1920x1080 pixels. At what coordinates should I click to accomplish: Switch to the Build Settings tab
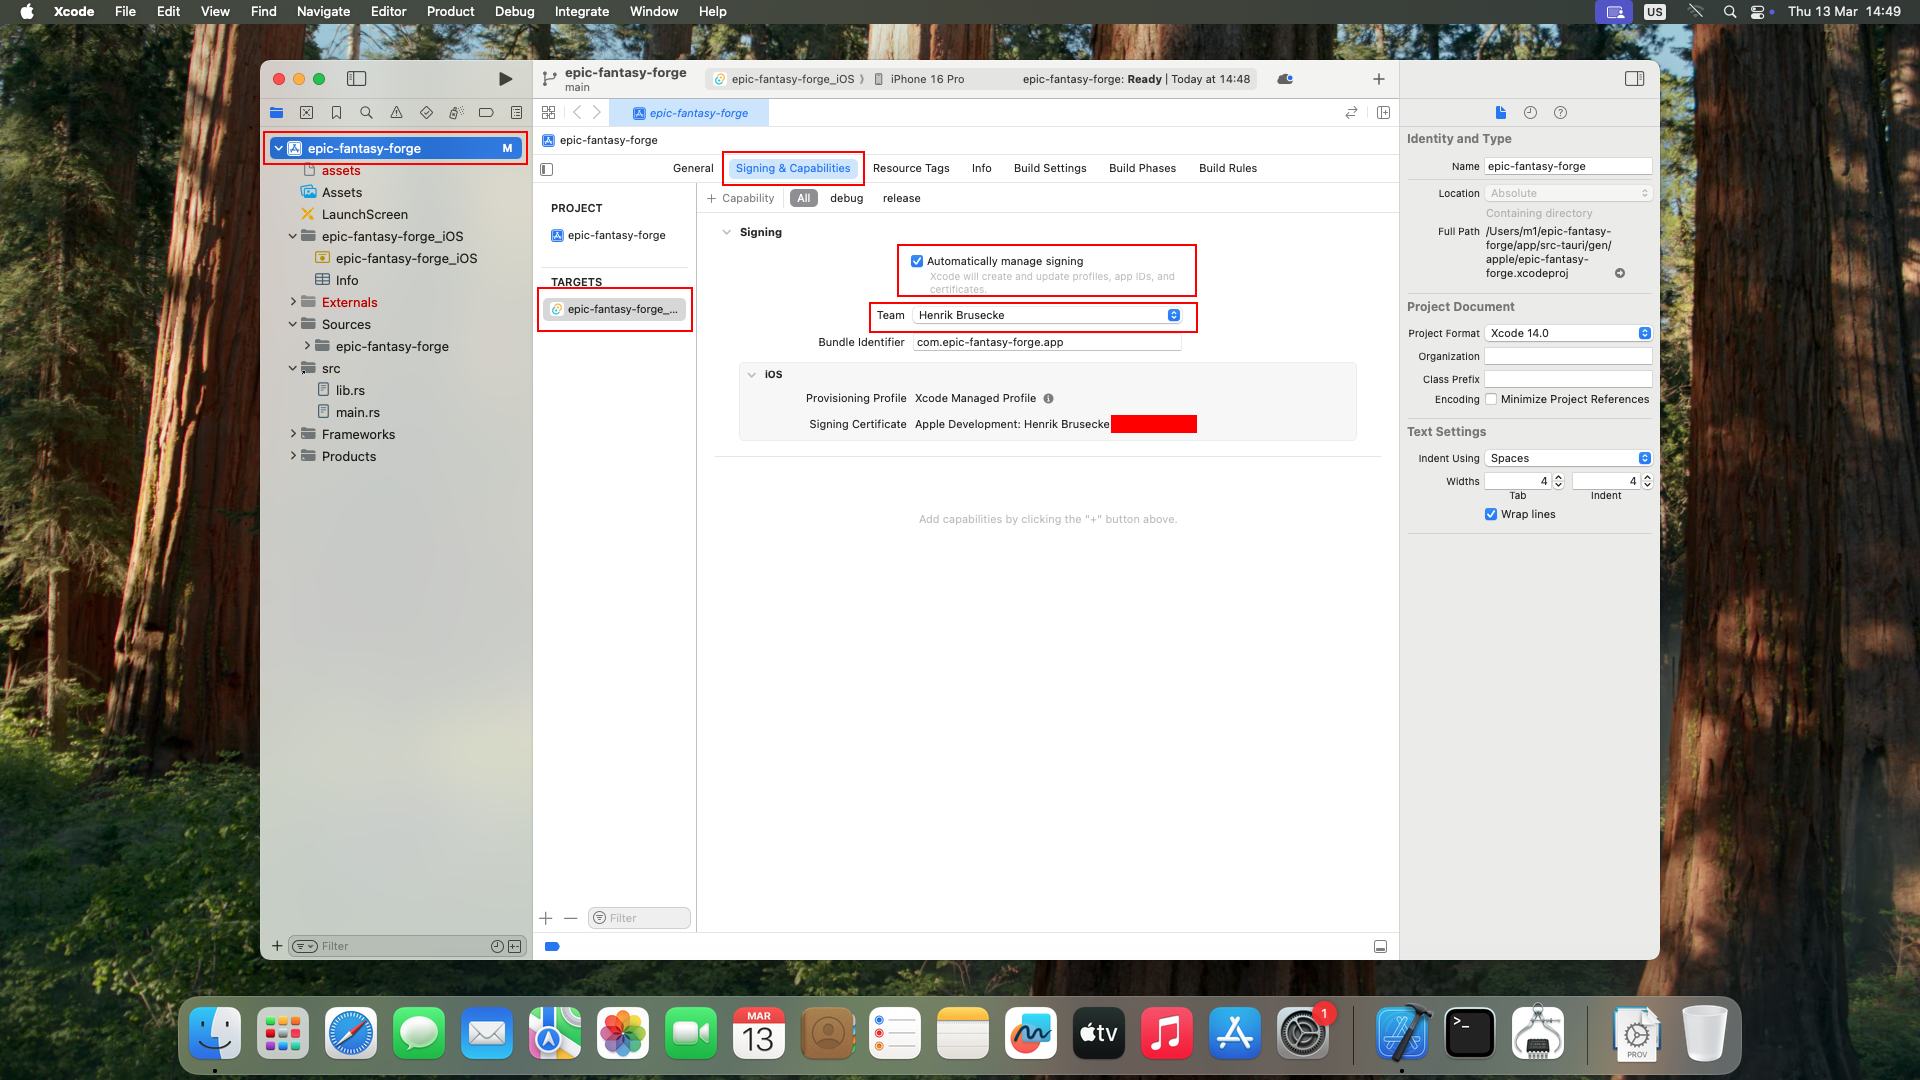[1050, 168]
